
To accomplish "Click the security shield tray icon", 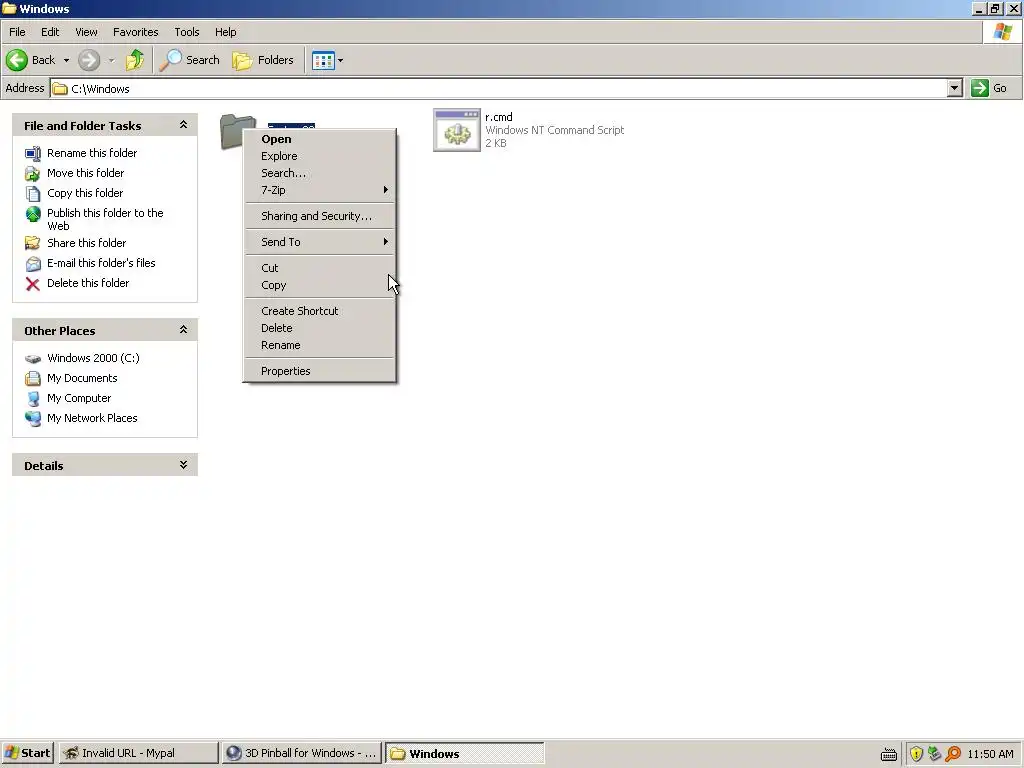I will [x=916, y=754].
